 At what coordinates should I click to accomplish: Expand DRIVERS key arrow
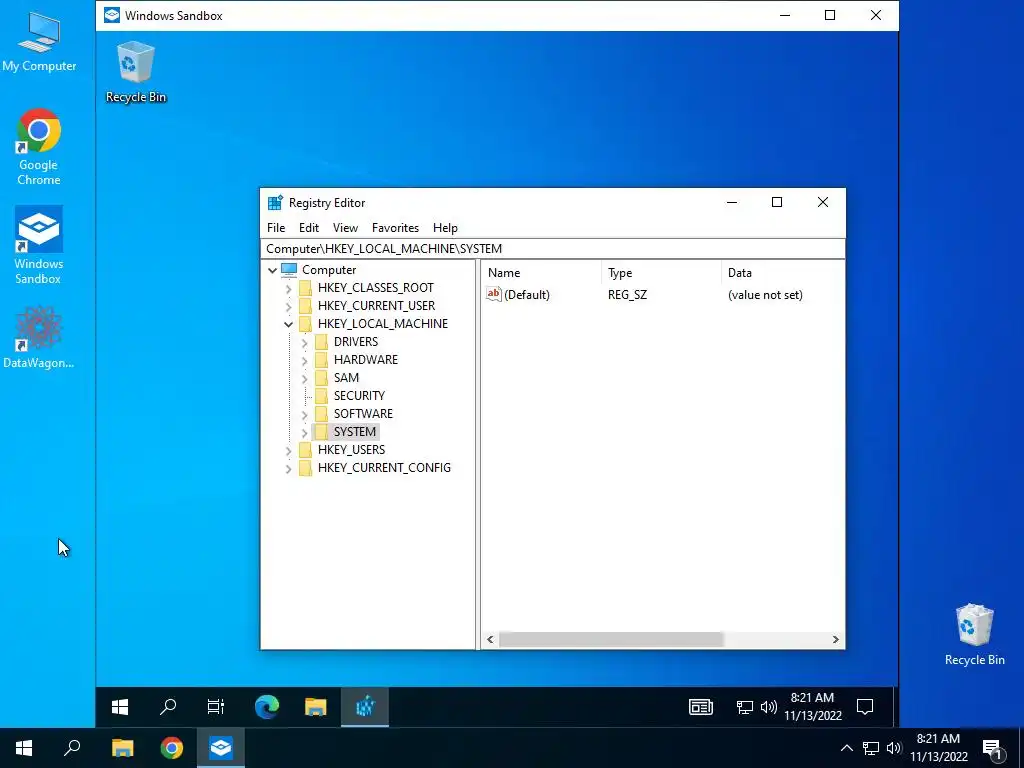point(304,342)
